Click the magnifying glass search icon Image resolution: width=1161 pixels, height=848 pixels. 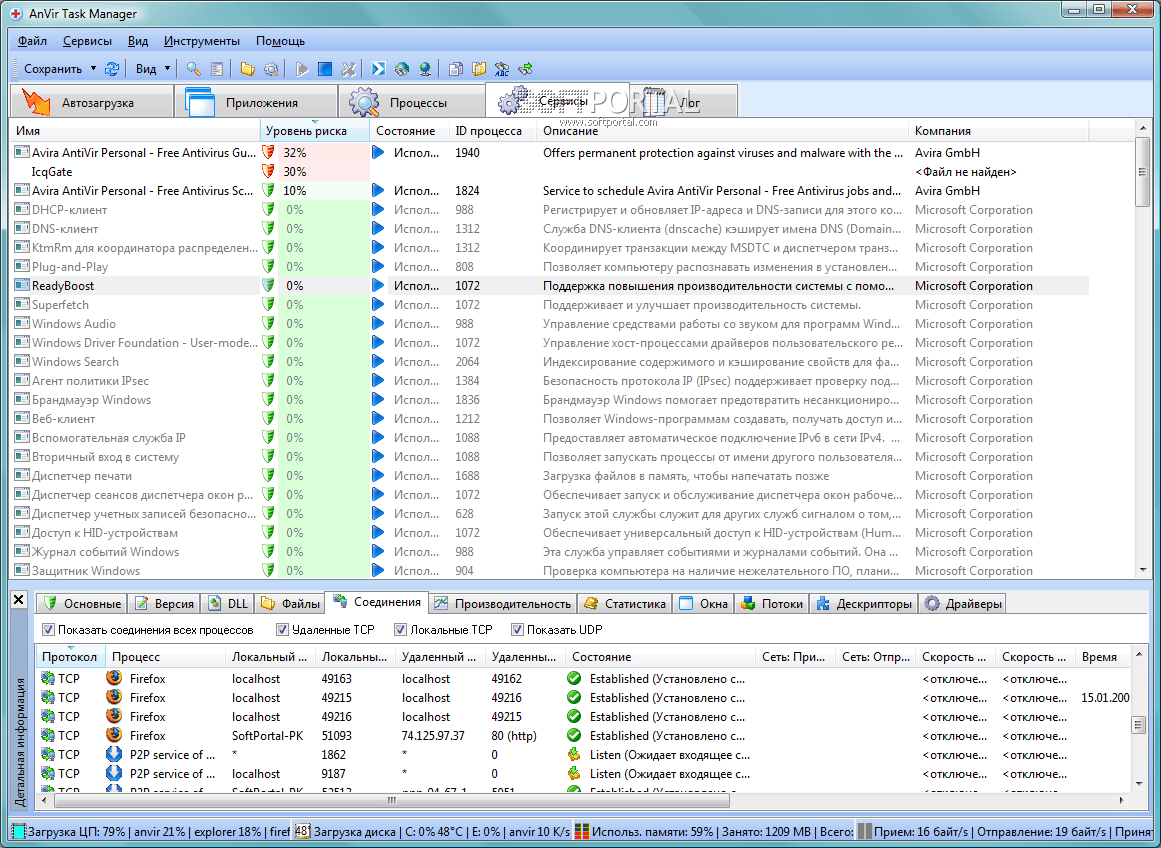[194, 69]
